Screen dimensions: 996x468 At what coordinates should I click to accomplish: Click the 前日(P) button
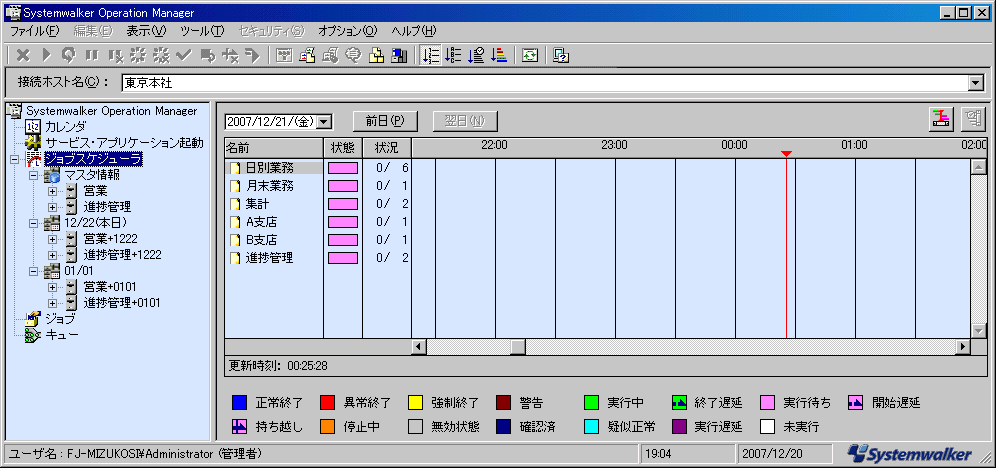point(385,121)
